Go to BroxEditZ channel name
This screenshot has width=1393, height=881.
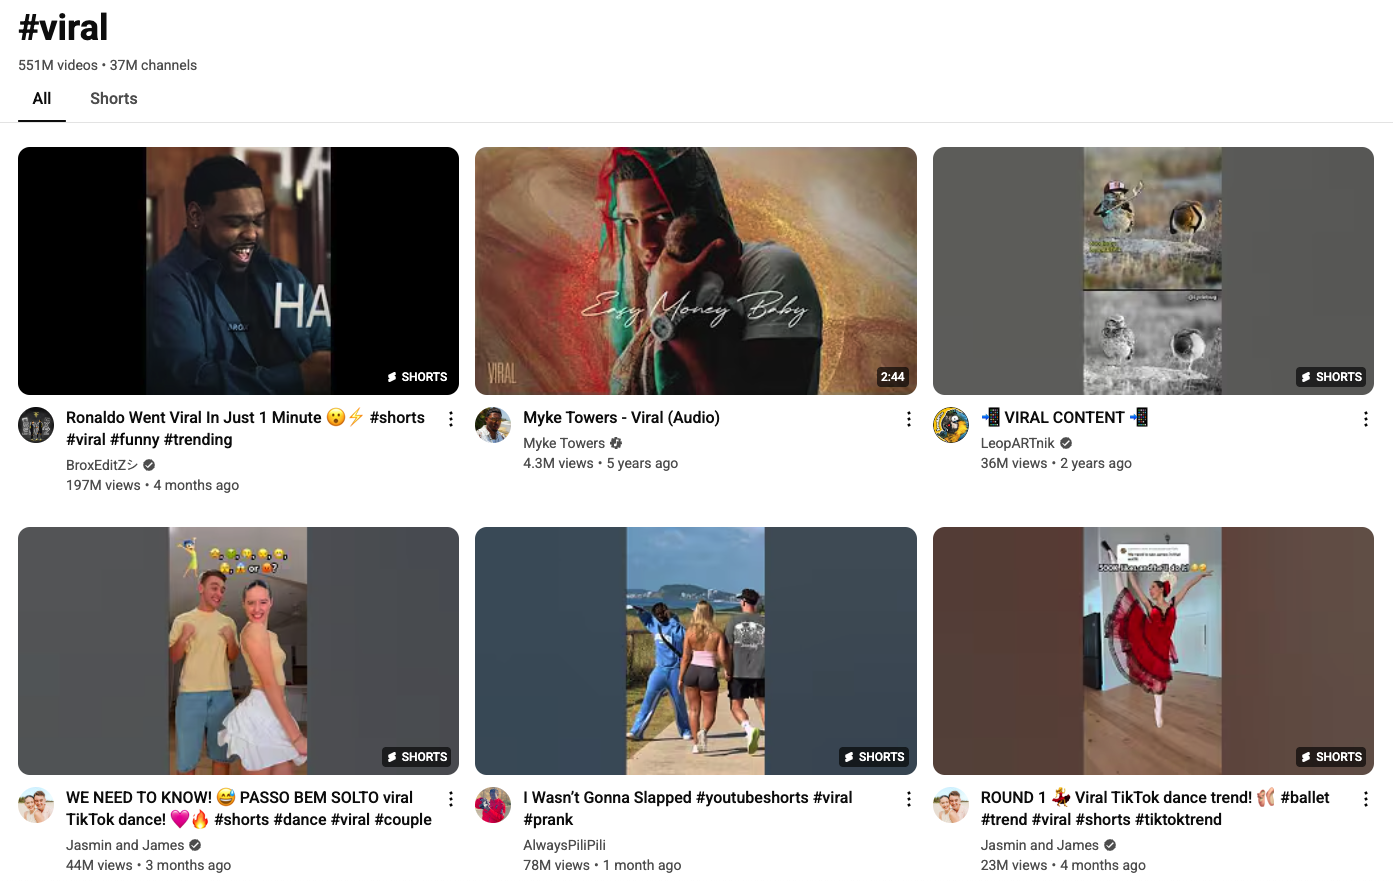click(102, 465)
